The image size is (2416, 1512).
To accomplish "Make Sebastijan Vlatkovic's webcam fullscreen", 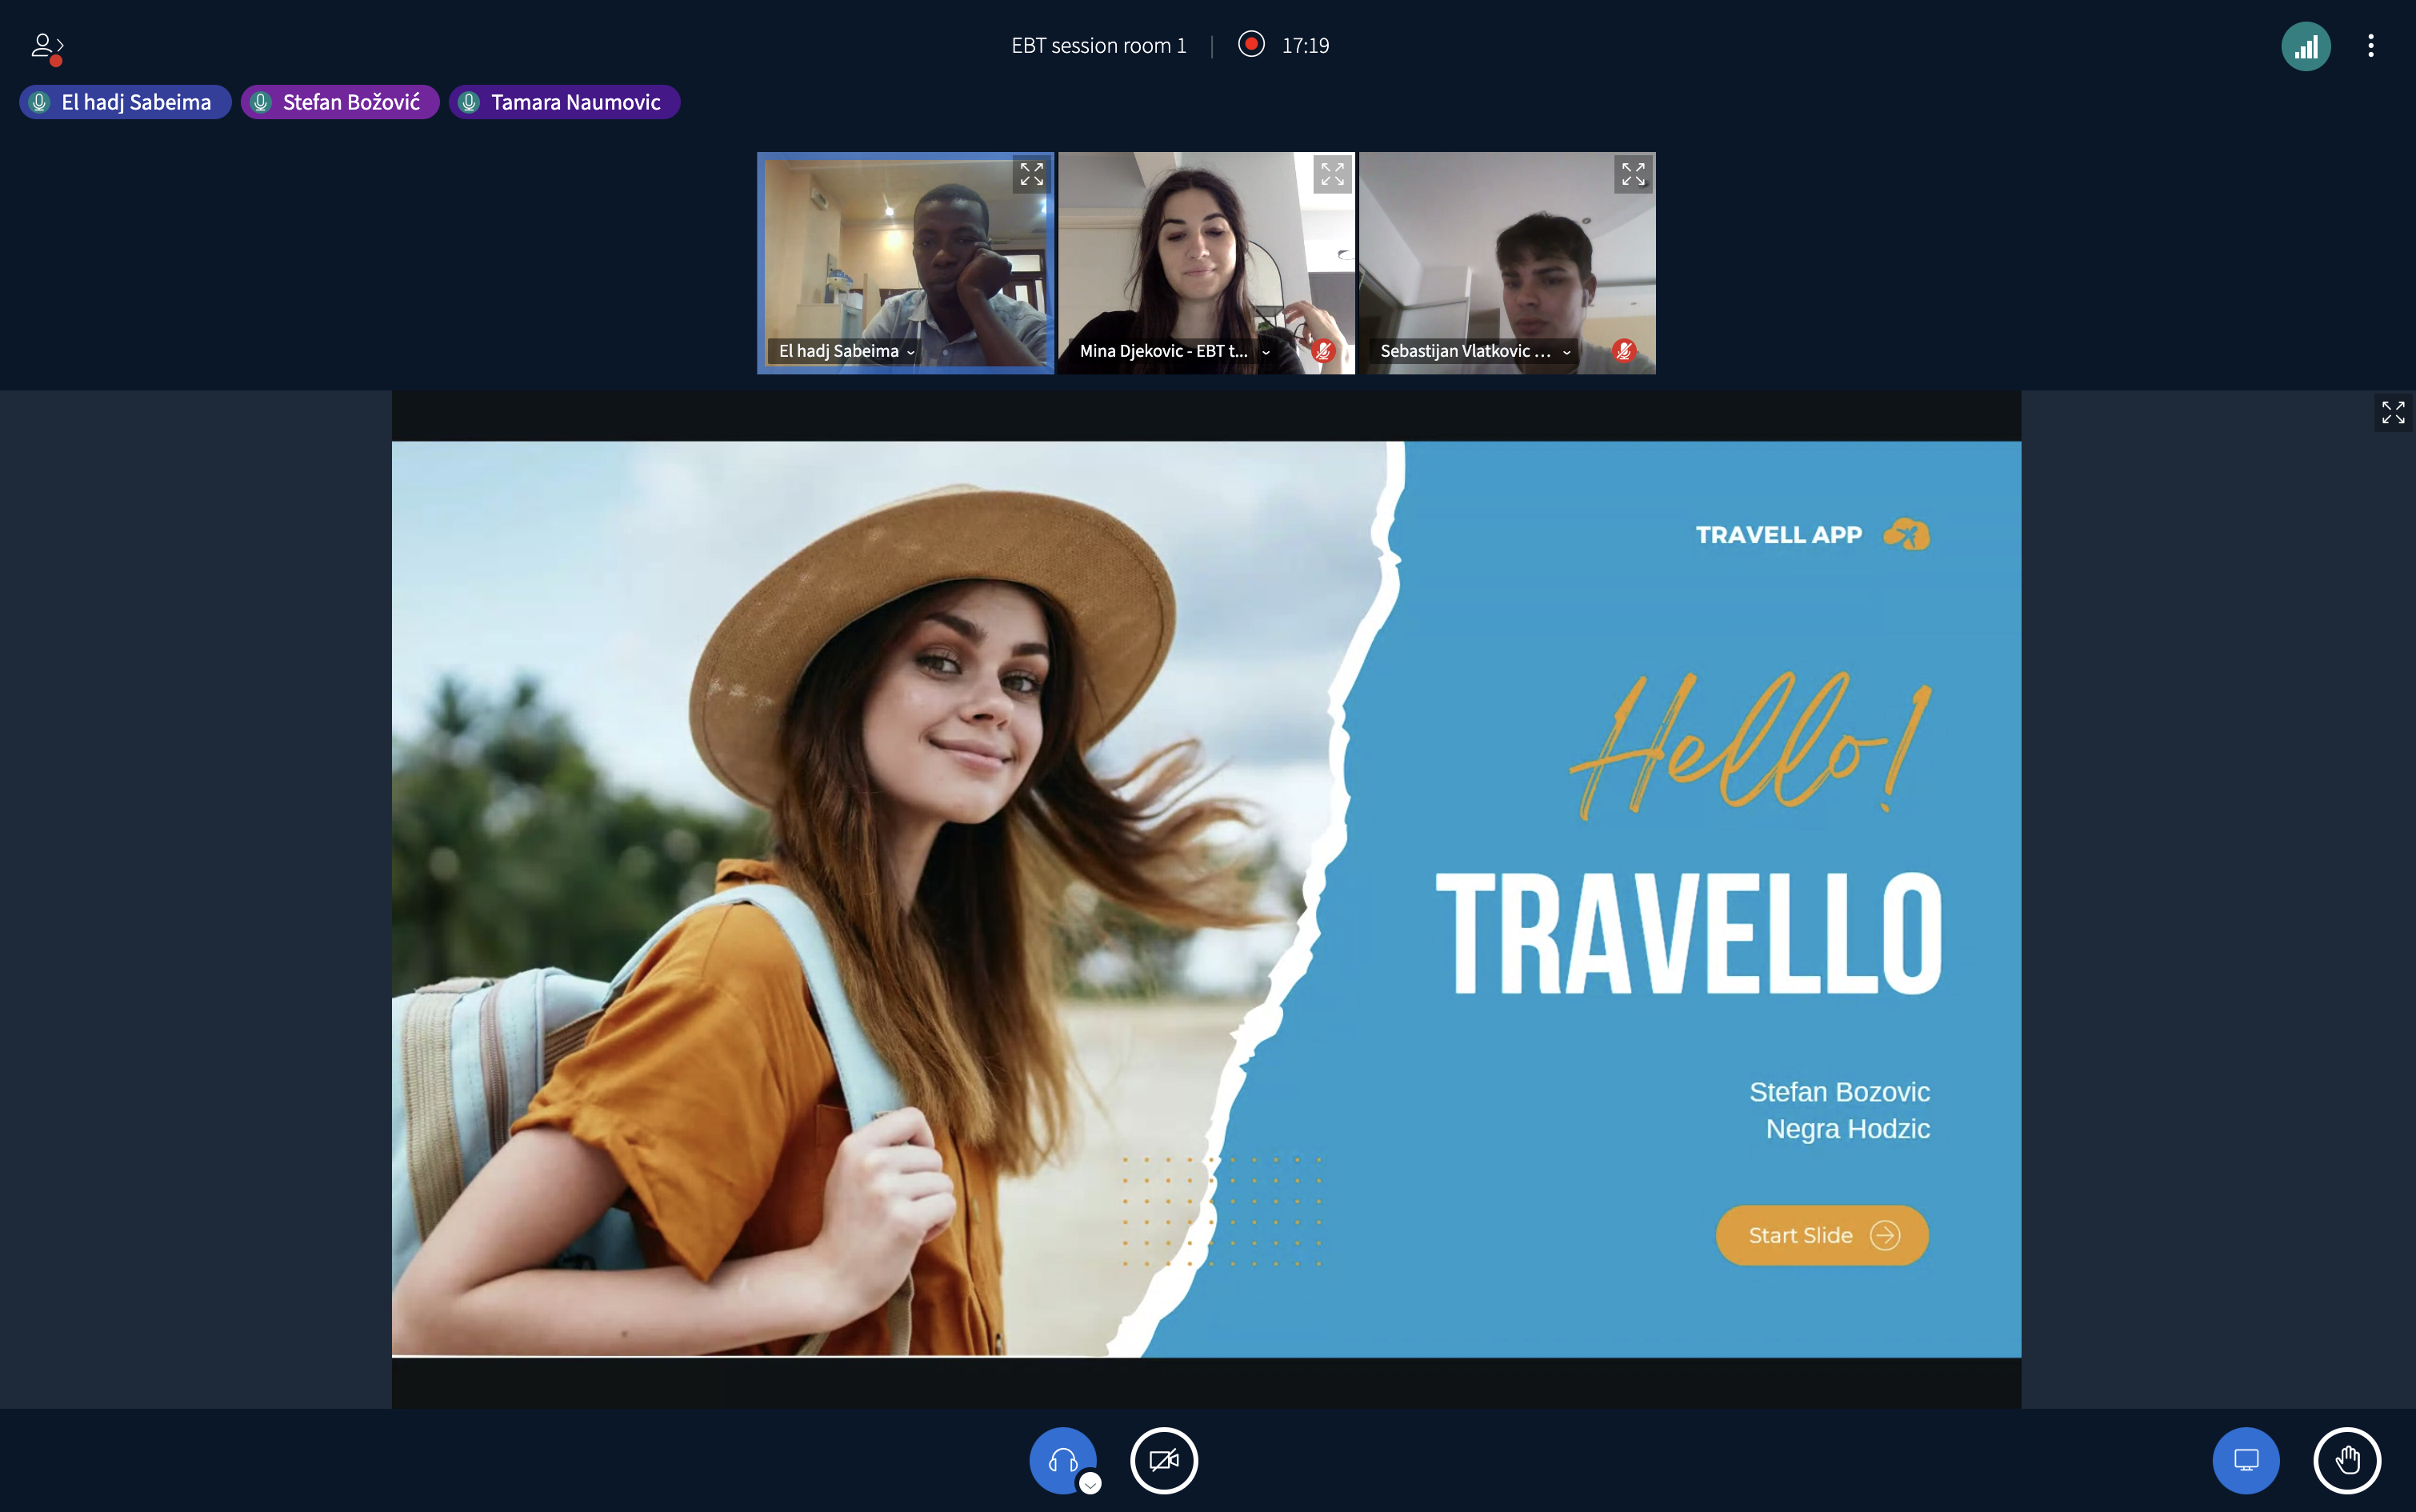I will click(1633, 174).
